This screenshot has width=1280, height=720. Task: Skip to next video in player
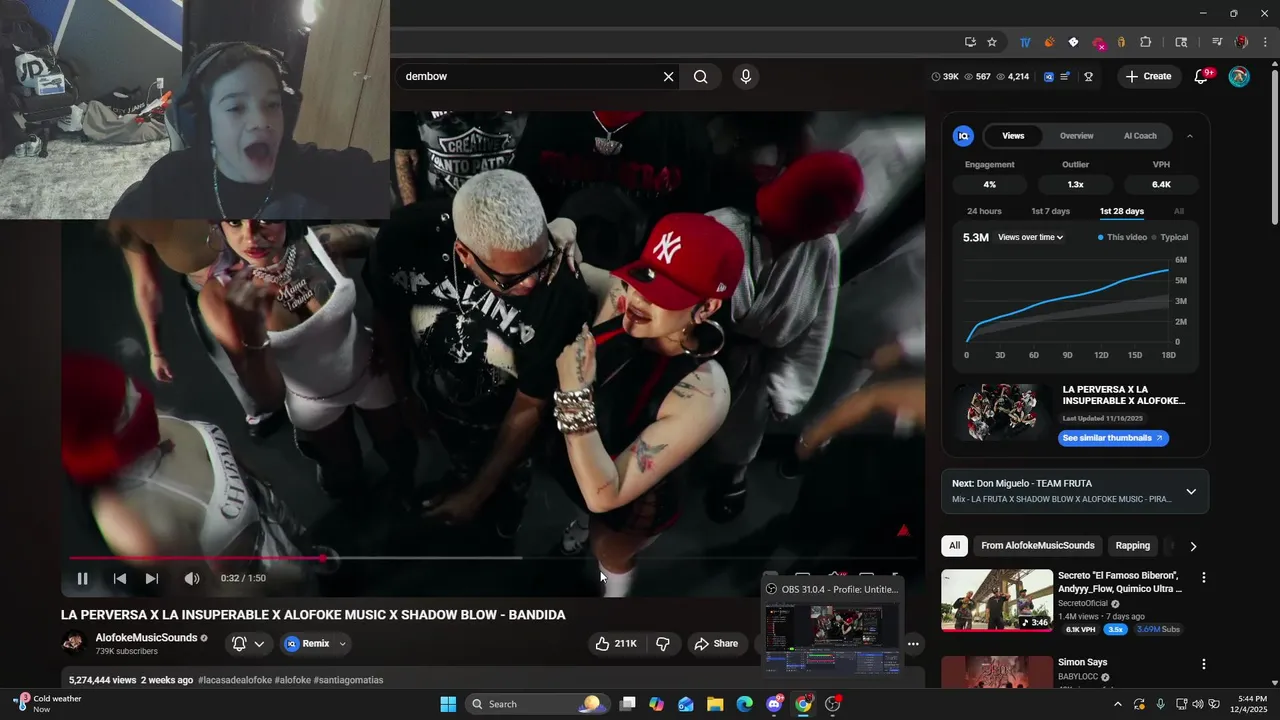[x=152, y=578]
